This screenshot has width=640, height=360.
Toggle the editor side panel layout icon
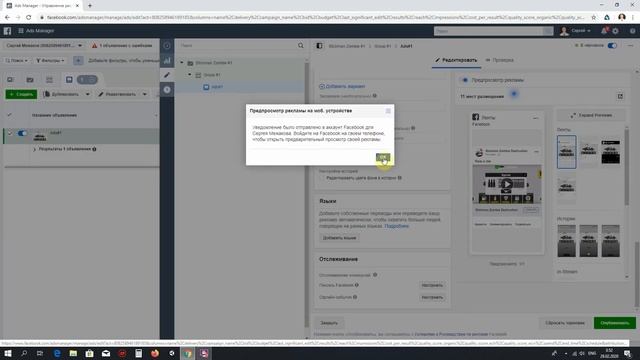click(x=319, y=46)
